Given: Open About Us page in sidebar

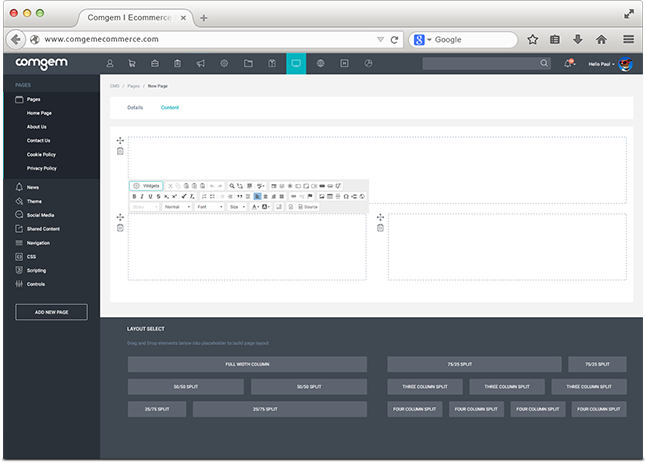Looking at the screenshot, I should tap(37, 127).
